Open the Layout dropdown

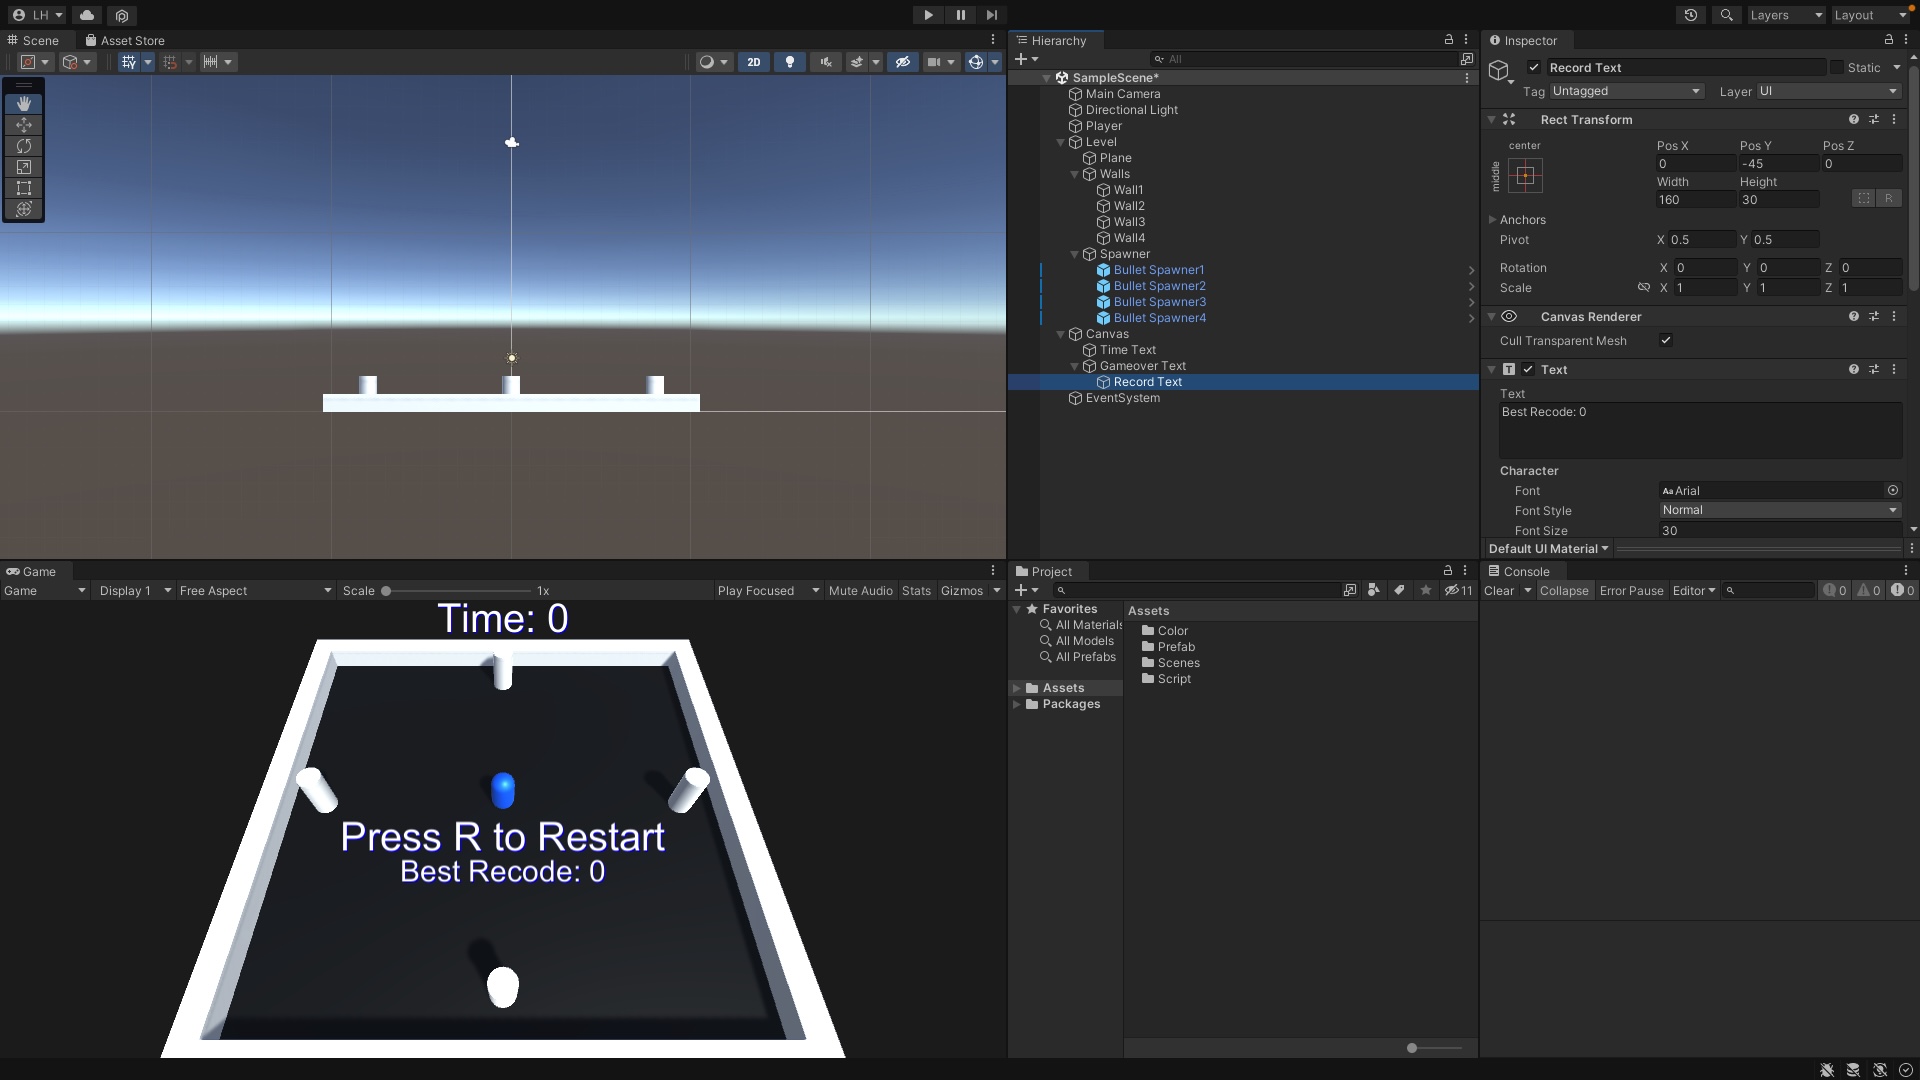click(1870, 15)
